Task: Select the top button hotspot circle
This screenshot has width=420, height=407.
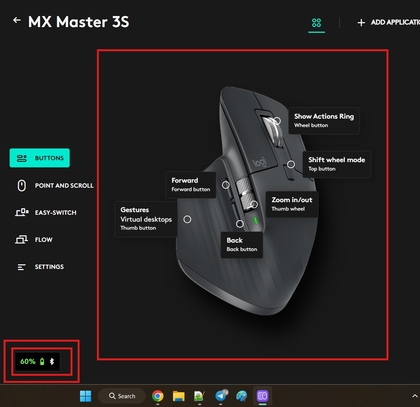Action: (x=291, y=164)
